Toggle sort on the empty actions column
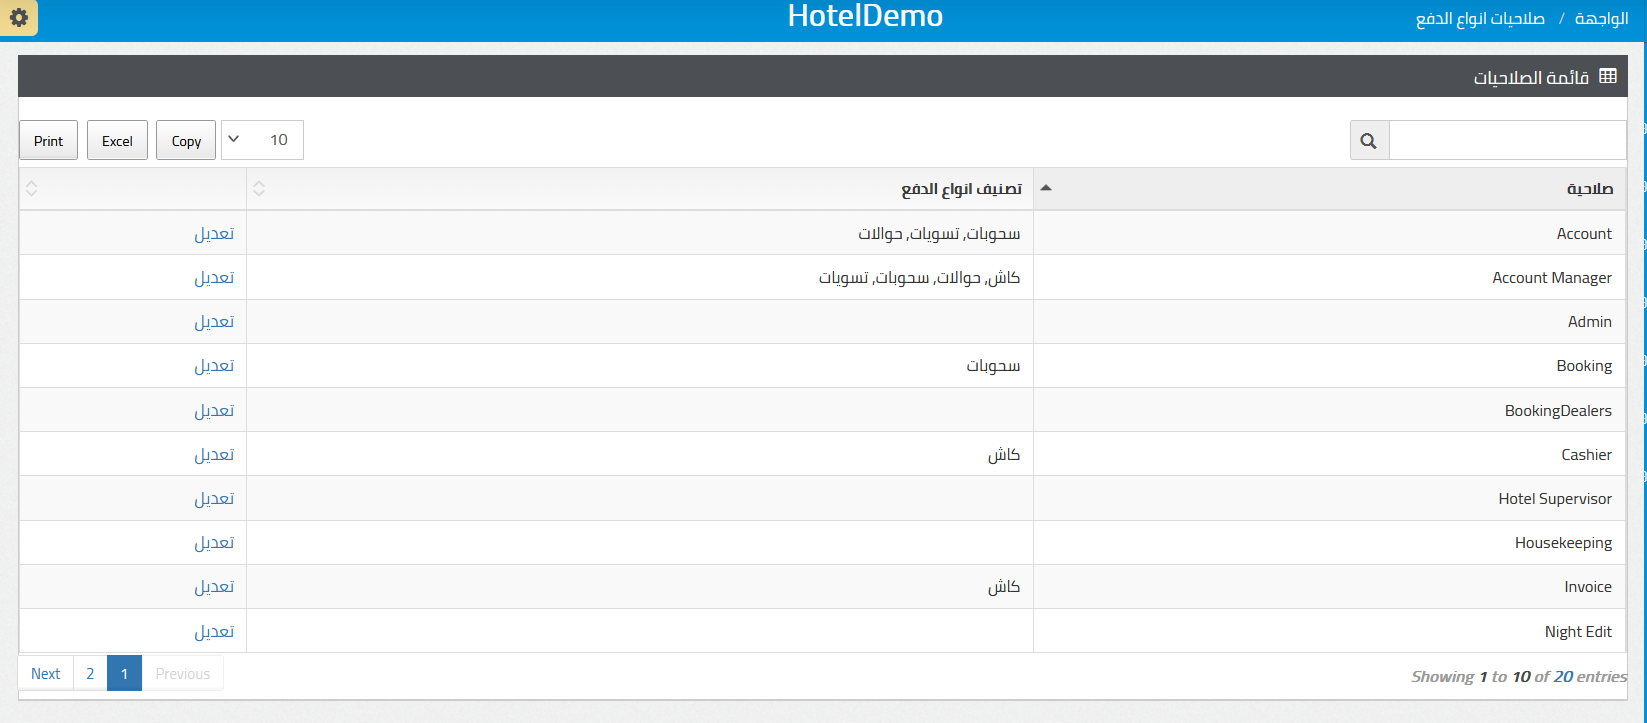Image resolution: width=1647 pixels, height=723 pixels. (133, 189)
